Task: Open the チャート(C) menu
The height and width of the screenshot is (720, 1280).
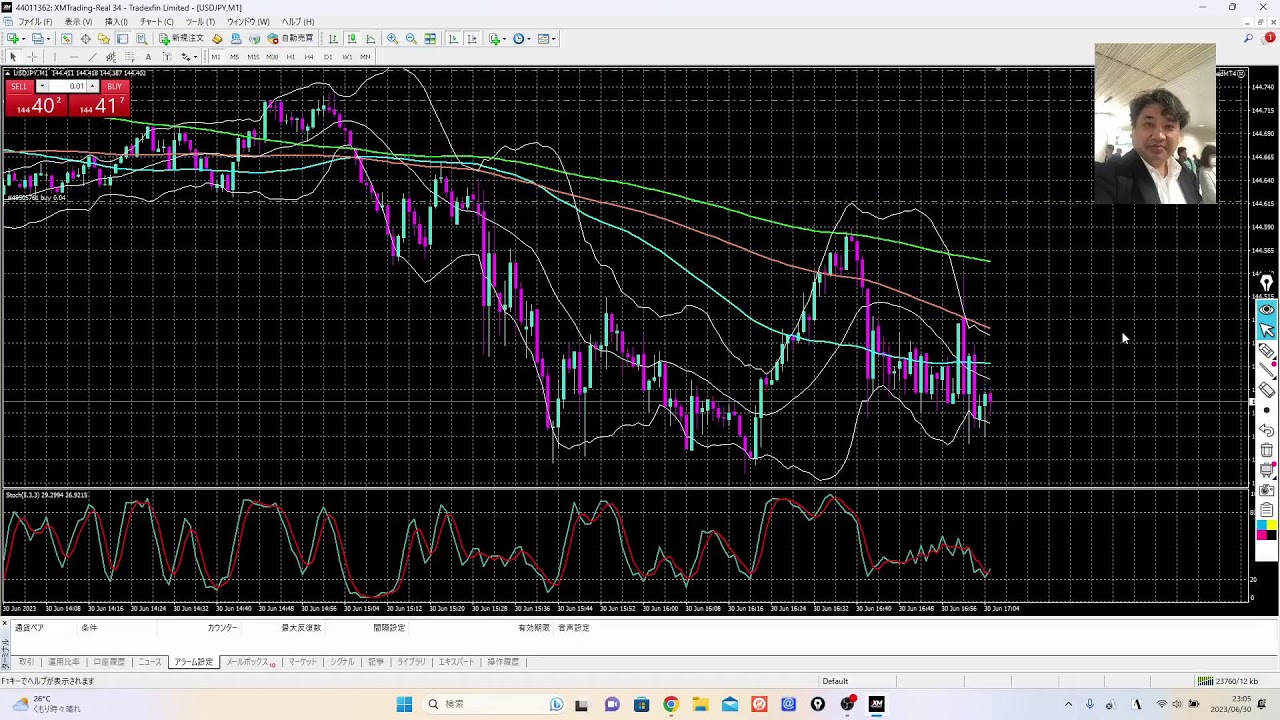Action: pos(156,22)
